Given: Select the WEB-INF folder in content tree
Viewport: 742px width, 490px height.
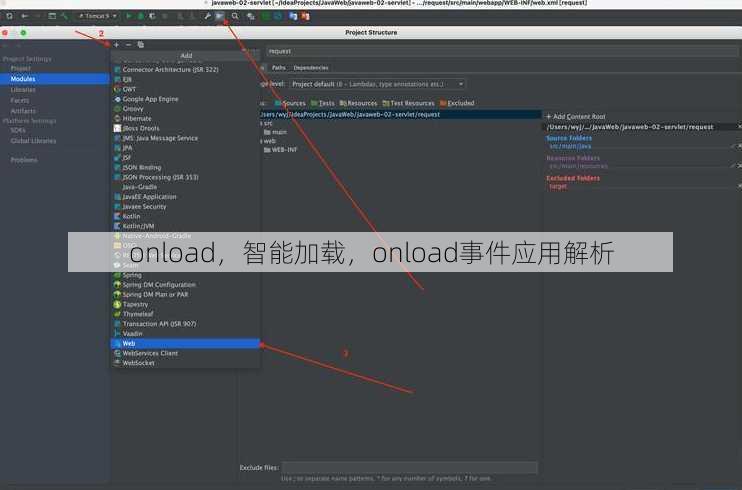Looking at the screenshot, I should pyautogui.click(x=281, y=150).
